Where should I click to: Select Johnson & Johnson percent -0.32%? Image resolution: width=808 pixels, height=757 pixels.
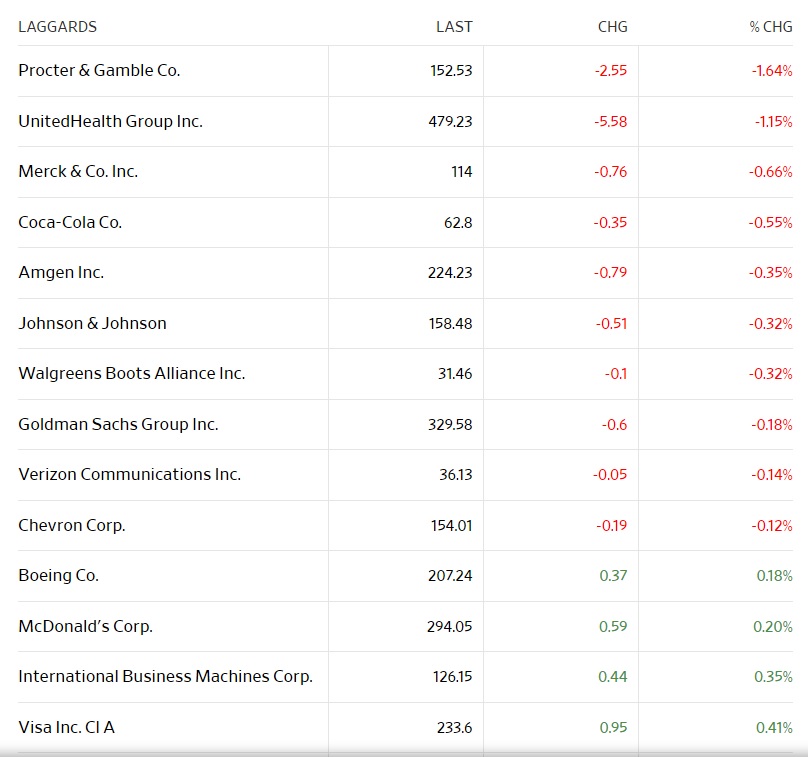770,324
